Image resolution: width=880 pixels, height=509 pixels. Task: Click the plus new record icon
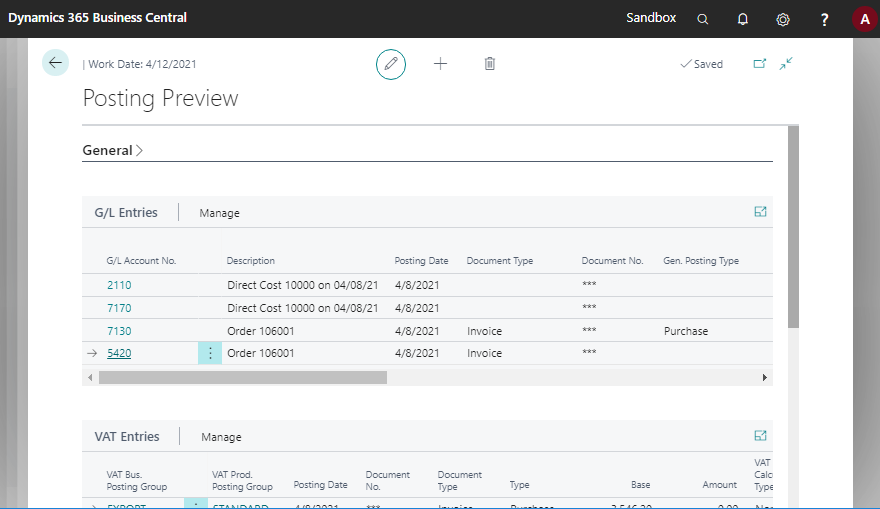point(440,64)
